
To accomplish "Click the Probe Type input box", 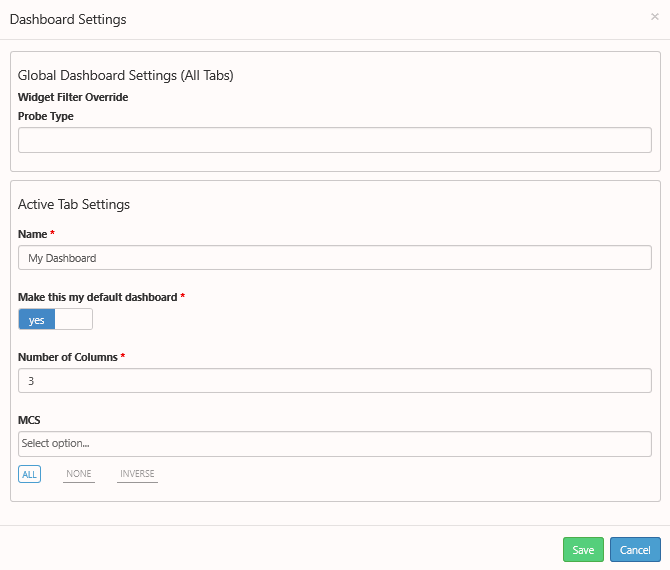I will [335, 140].
